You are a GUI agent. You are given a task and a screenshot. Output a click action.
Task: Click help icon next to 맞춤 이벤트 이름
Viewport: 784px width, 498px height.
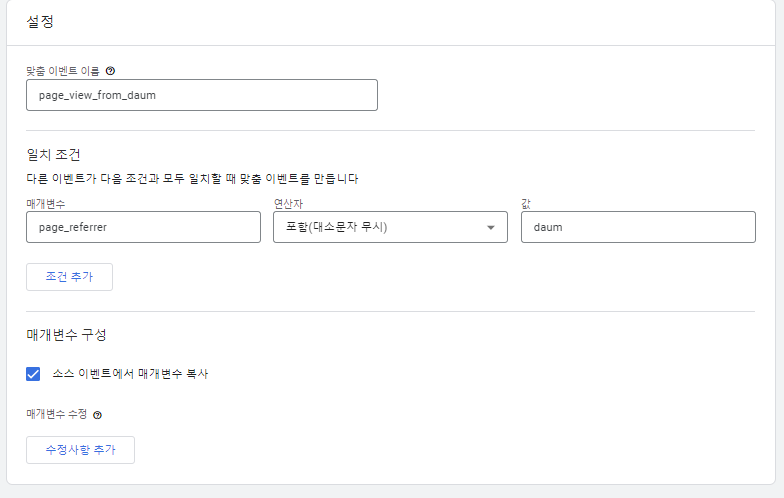point(110,71)
